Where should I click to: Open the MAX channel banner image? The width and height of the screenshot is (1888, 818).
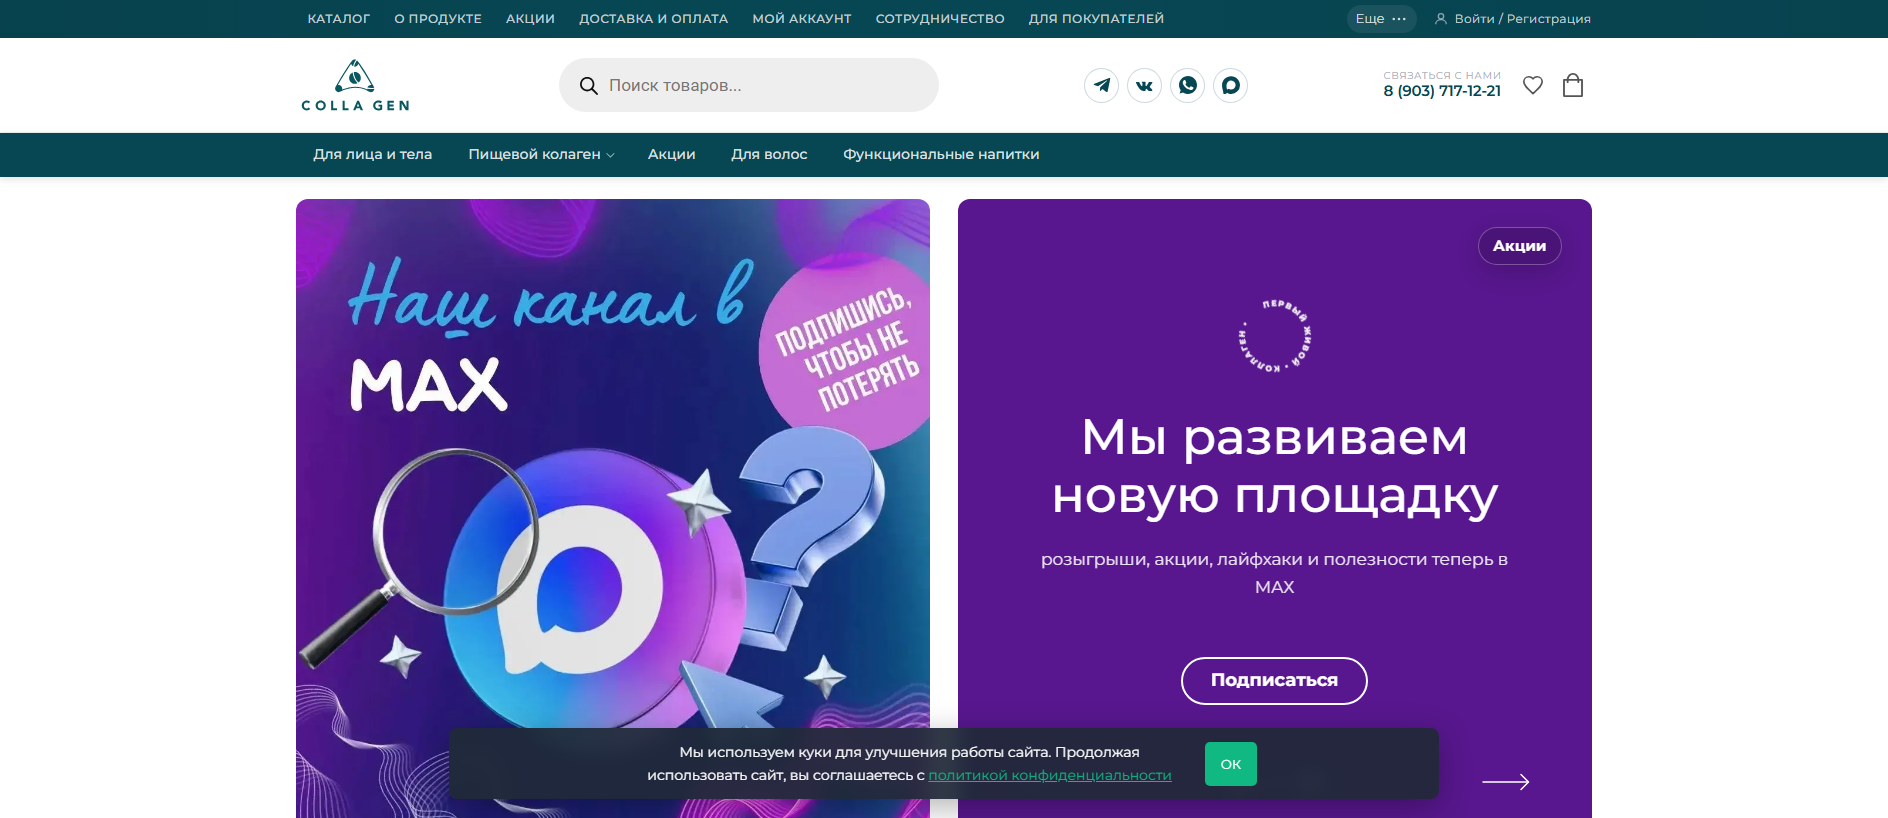613,508
